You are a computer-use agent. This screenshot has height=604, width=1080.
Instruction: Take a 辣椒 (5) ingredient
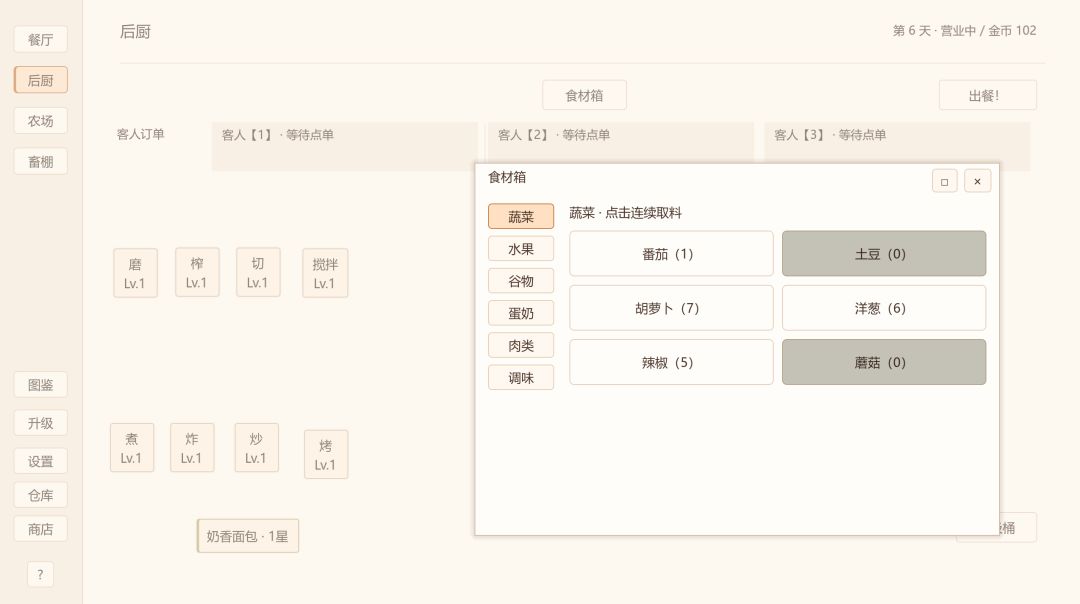click(x=672, y=362)
